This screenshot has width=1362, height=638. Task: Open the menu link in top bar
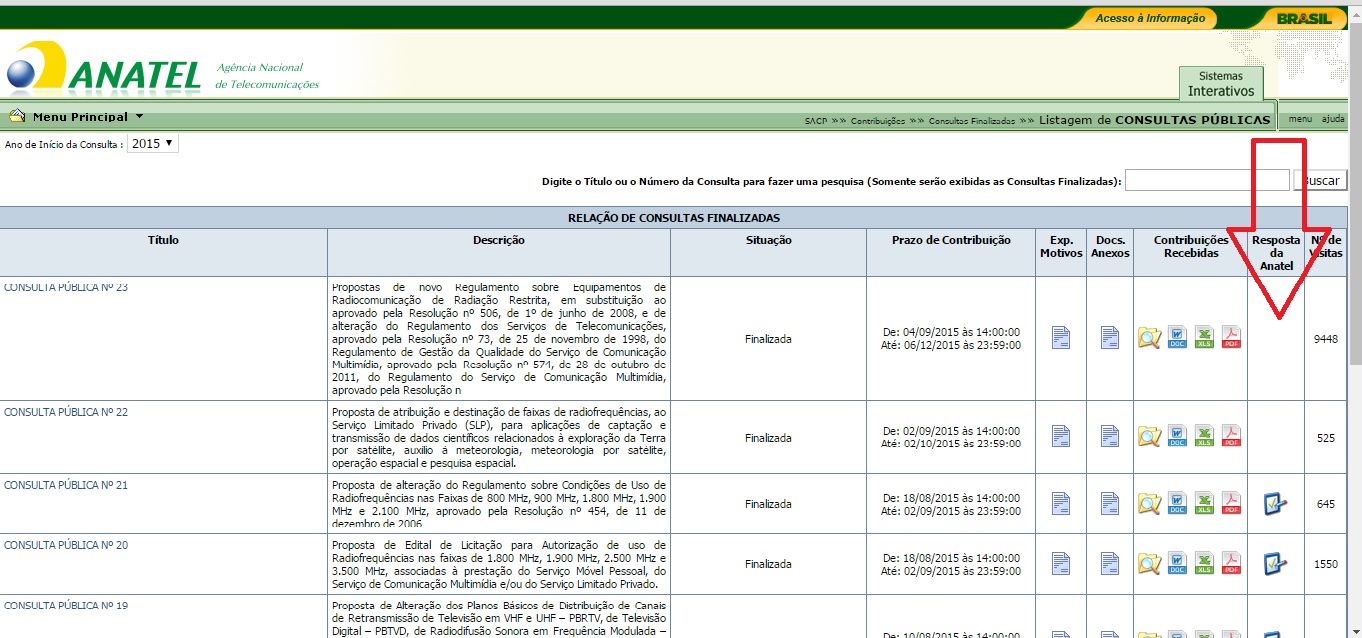(1300, 119)
